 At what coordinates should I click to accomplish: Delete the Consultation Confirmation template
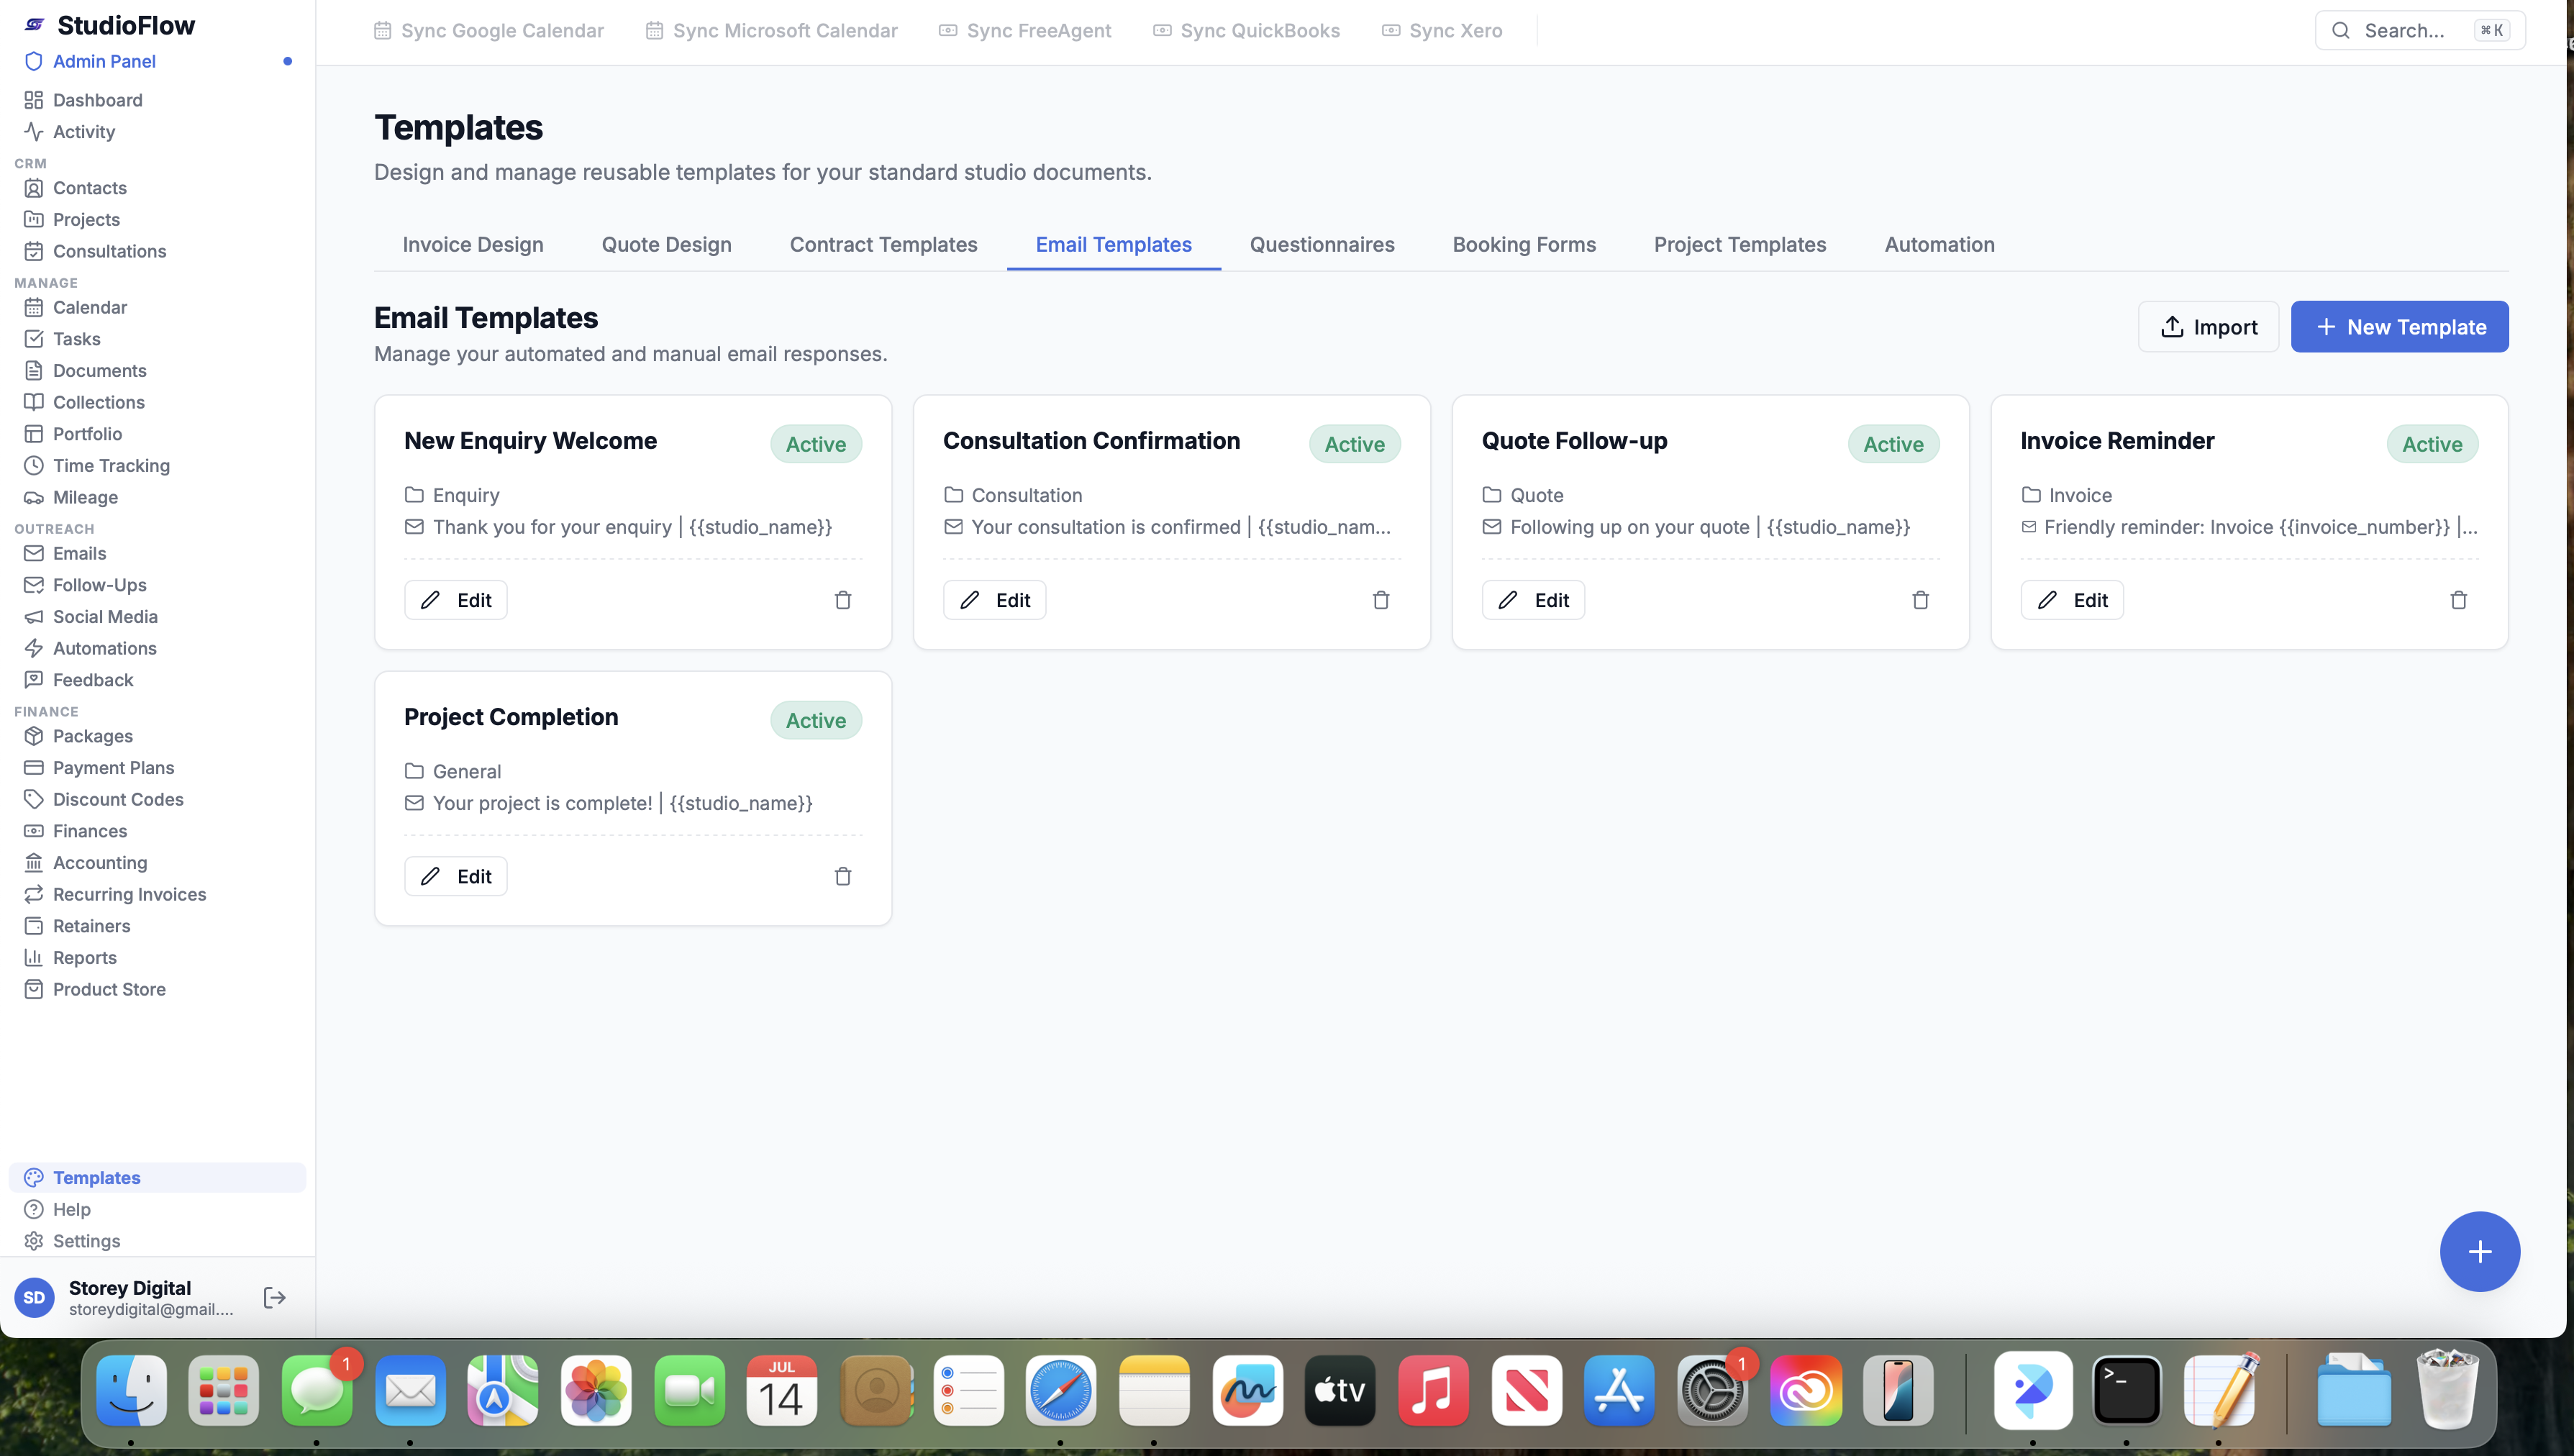[1381, 600]
